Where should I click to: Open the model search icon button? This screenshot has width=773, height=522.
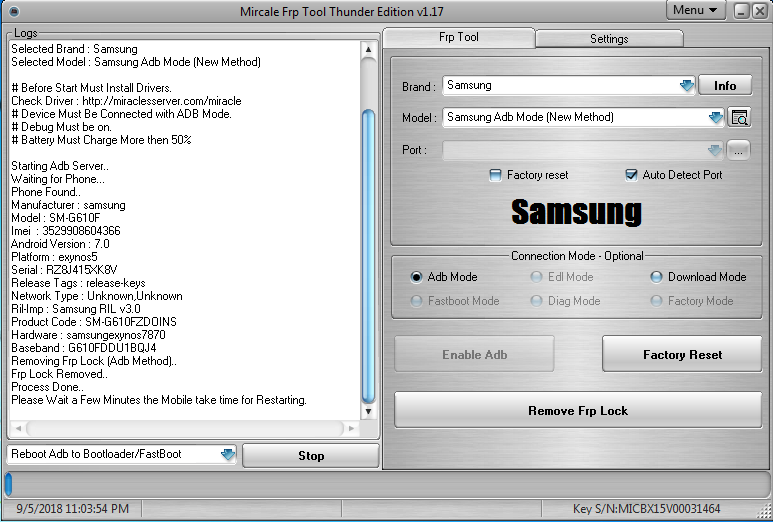click(x=739, y=117)
